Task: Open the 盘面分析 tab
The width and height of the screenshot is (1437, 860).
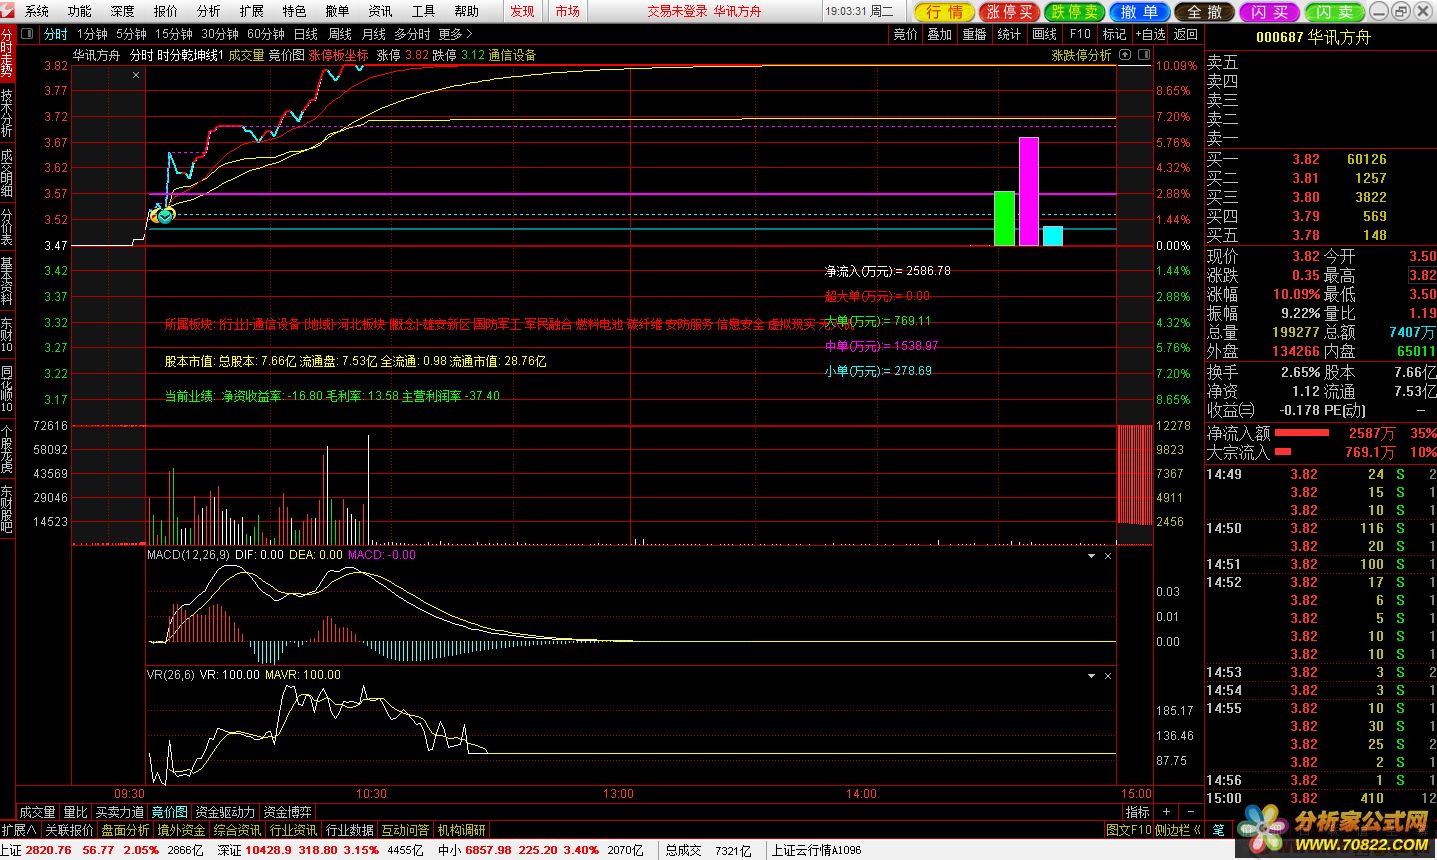Action: coord(125,830)
